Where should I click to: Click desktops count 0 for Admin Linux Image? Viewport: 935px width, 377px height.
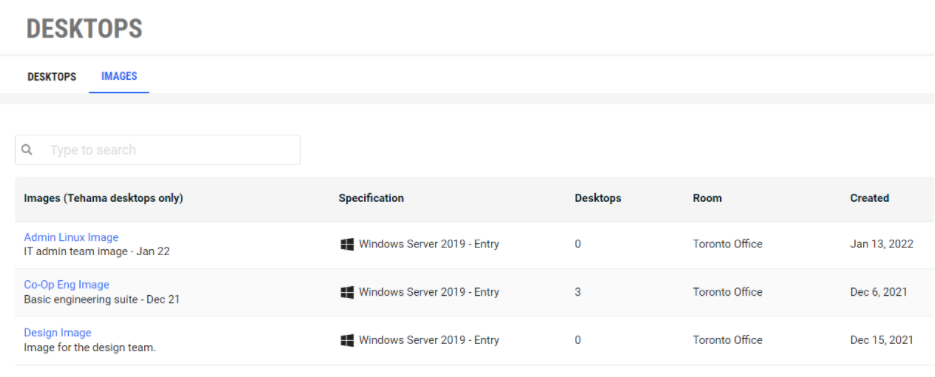click(x=578, y=244)
